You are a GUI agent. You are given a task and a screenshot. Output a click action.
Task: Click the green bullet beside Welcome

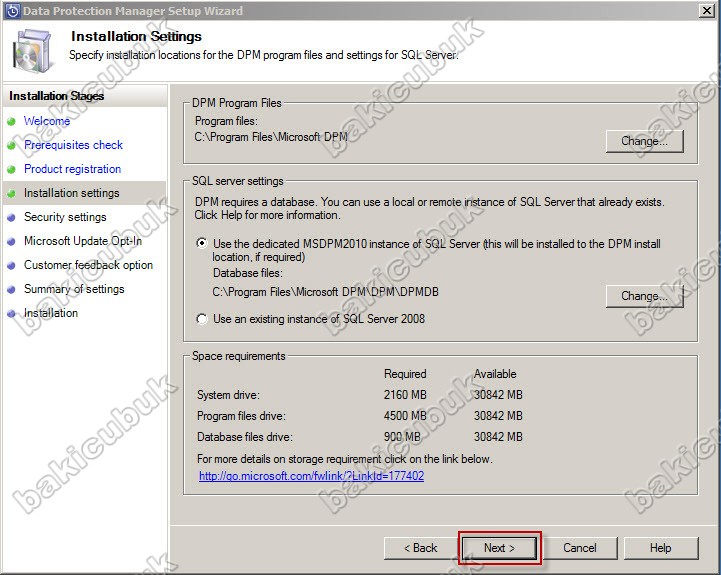coord(11,121)
